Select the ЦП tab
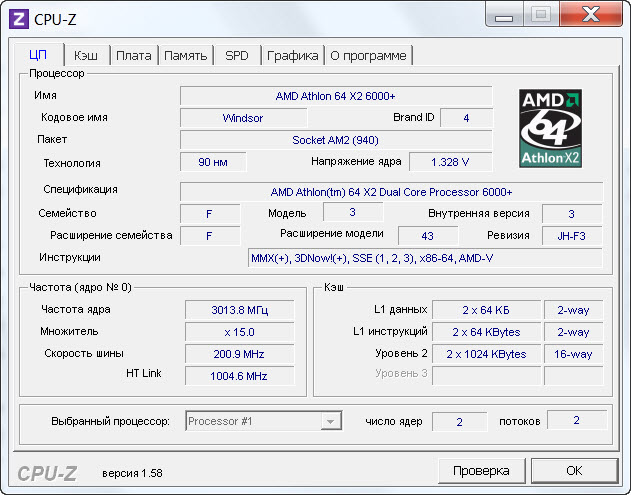This screenshot has height=495, width=631. point(39,55)
